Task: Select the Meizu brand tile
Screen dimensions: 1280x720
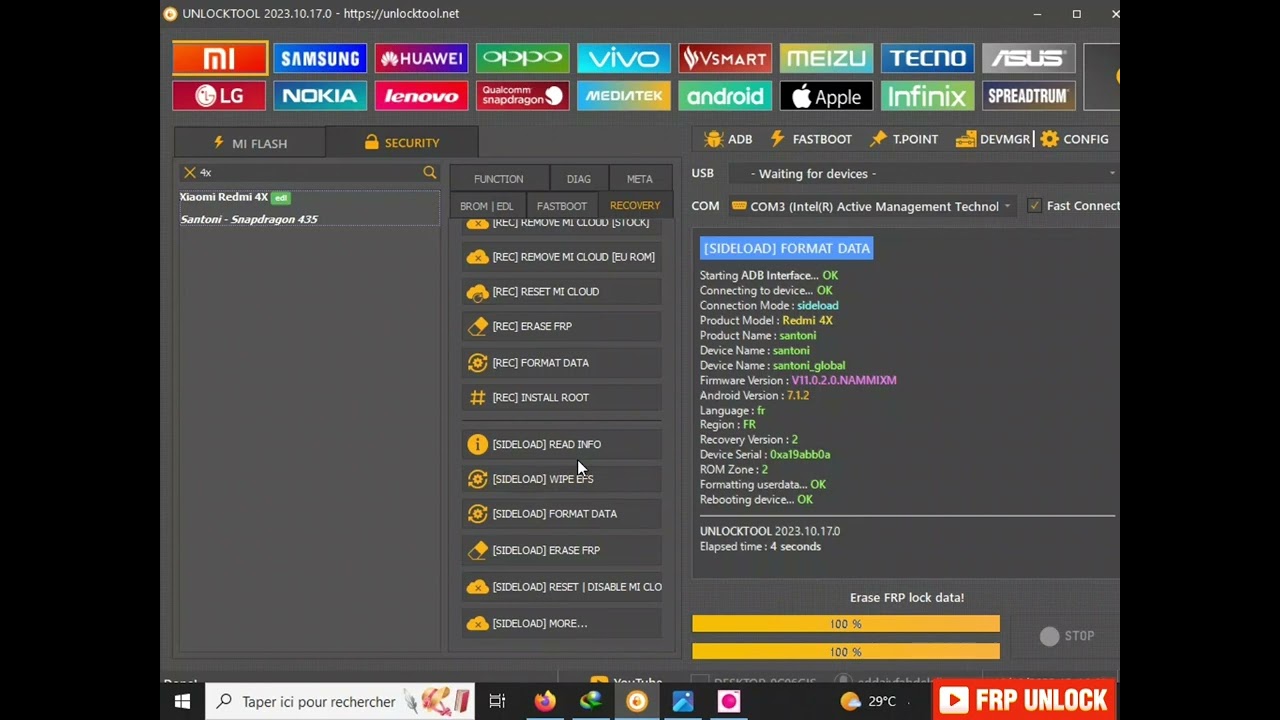Action: pos(826,58)
